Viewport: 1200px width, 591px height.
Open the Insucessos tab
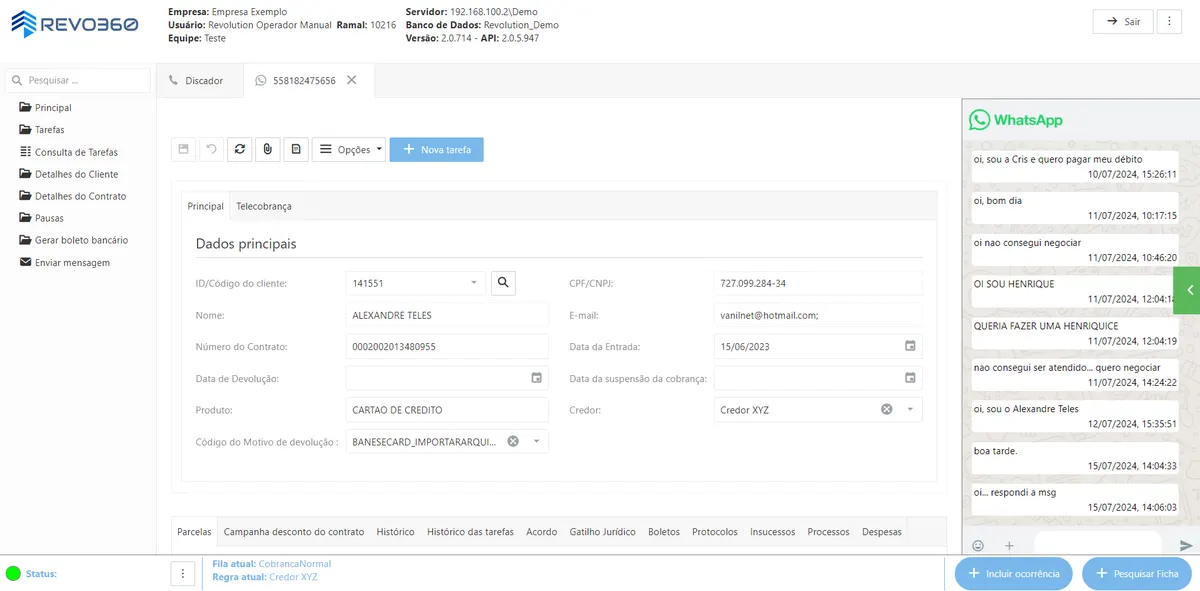click(773, 532)
